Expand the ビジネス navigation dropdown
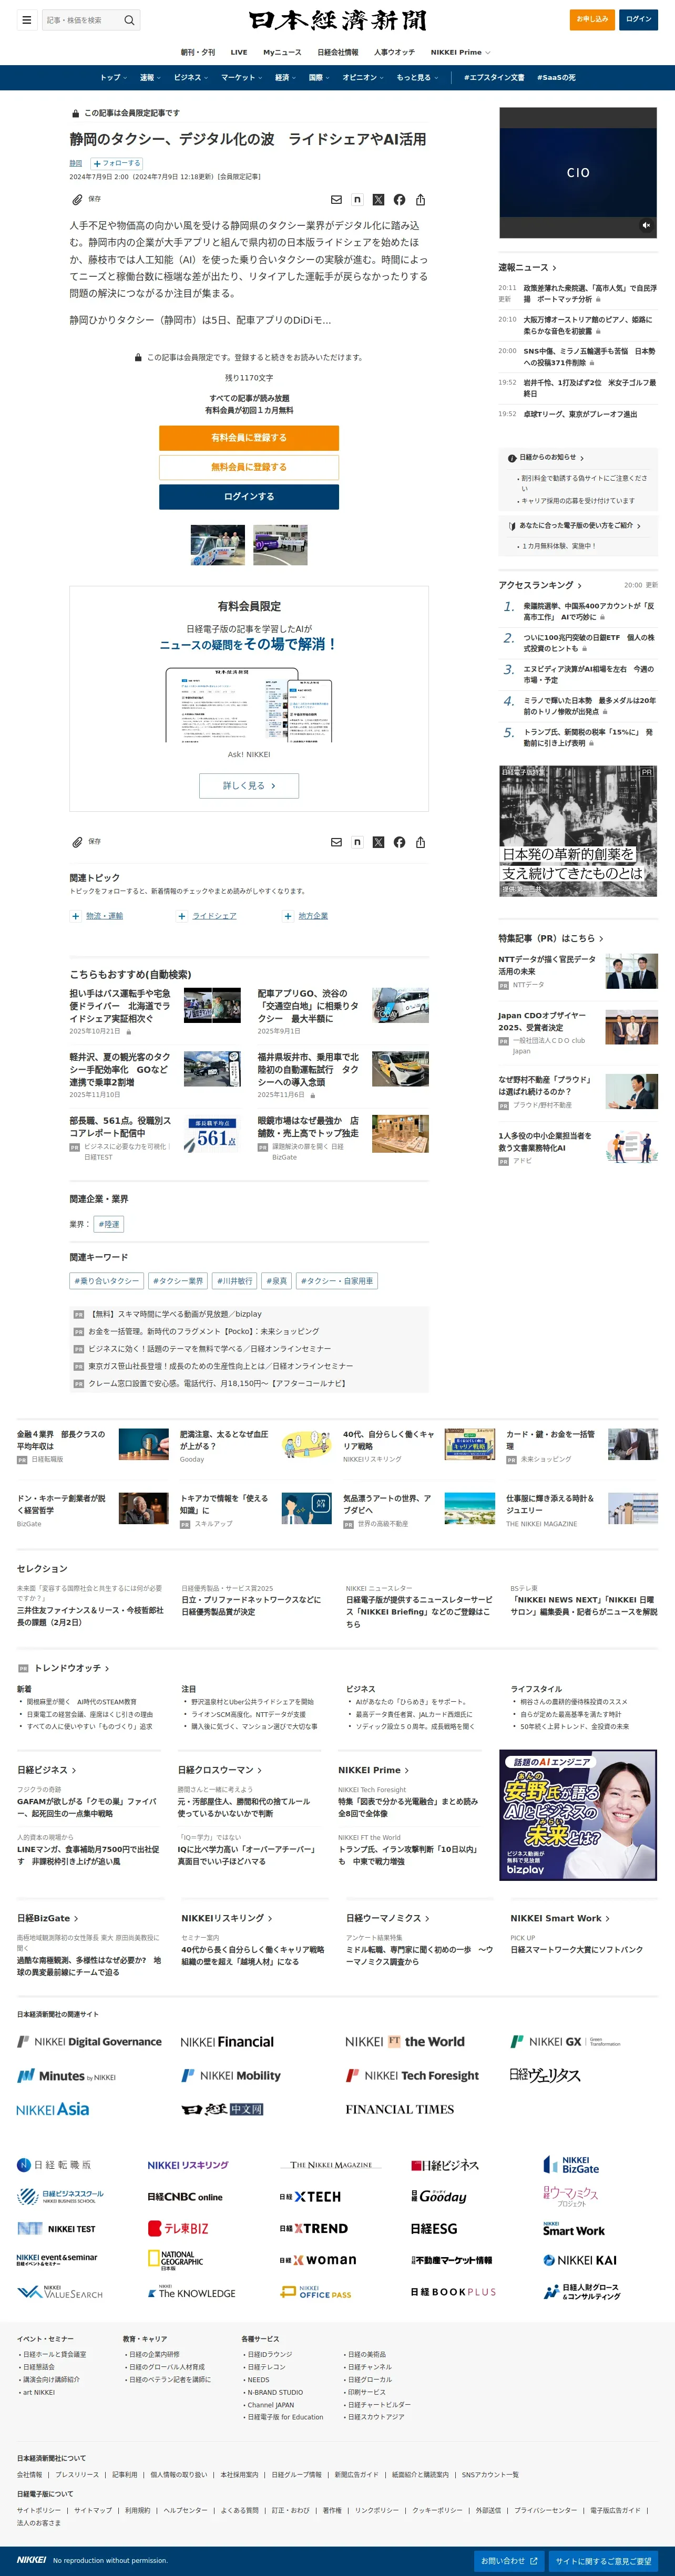The width and height of the screenshot is (675, 2576). (191, 77)
